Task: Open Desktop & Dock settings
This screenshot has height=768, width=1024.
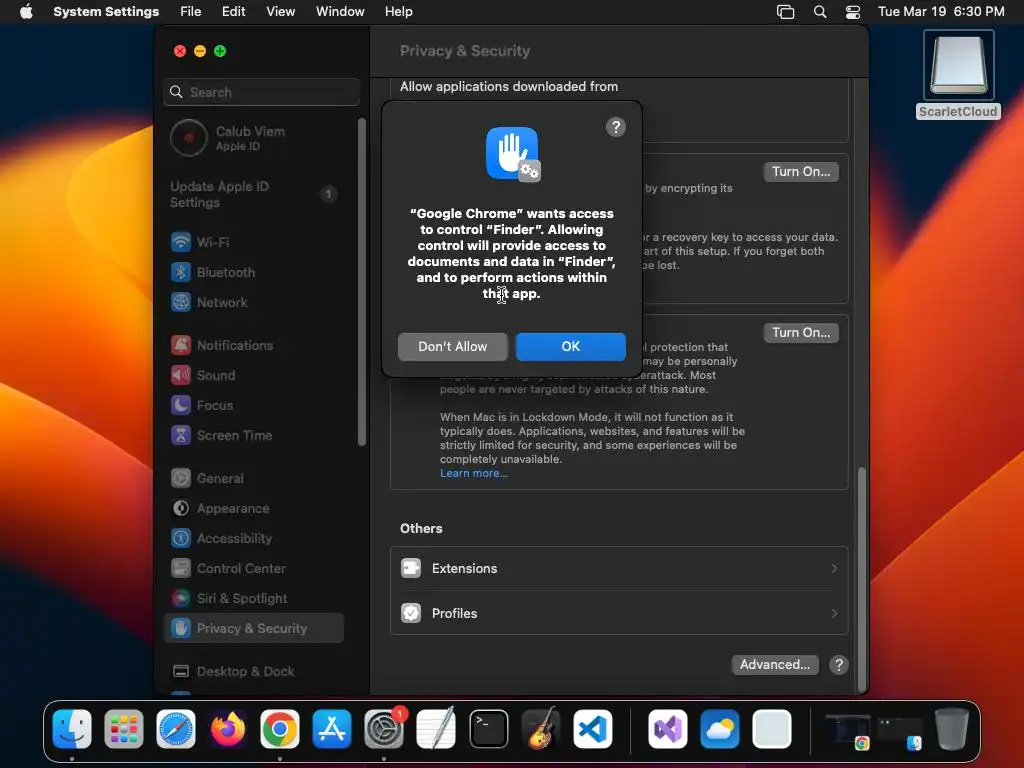Action: coord(254,671)
